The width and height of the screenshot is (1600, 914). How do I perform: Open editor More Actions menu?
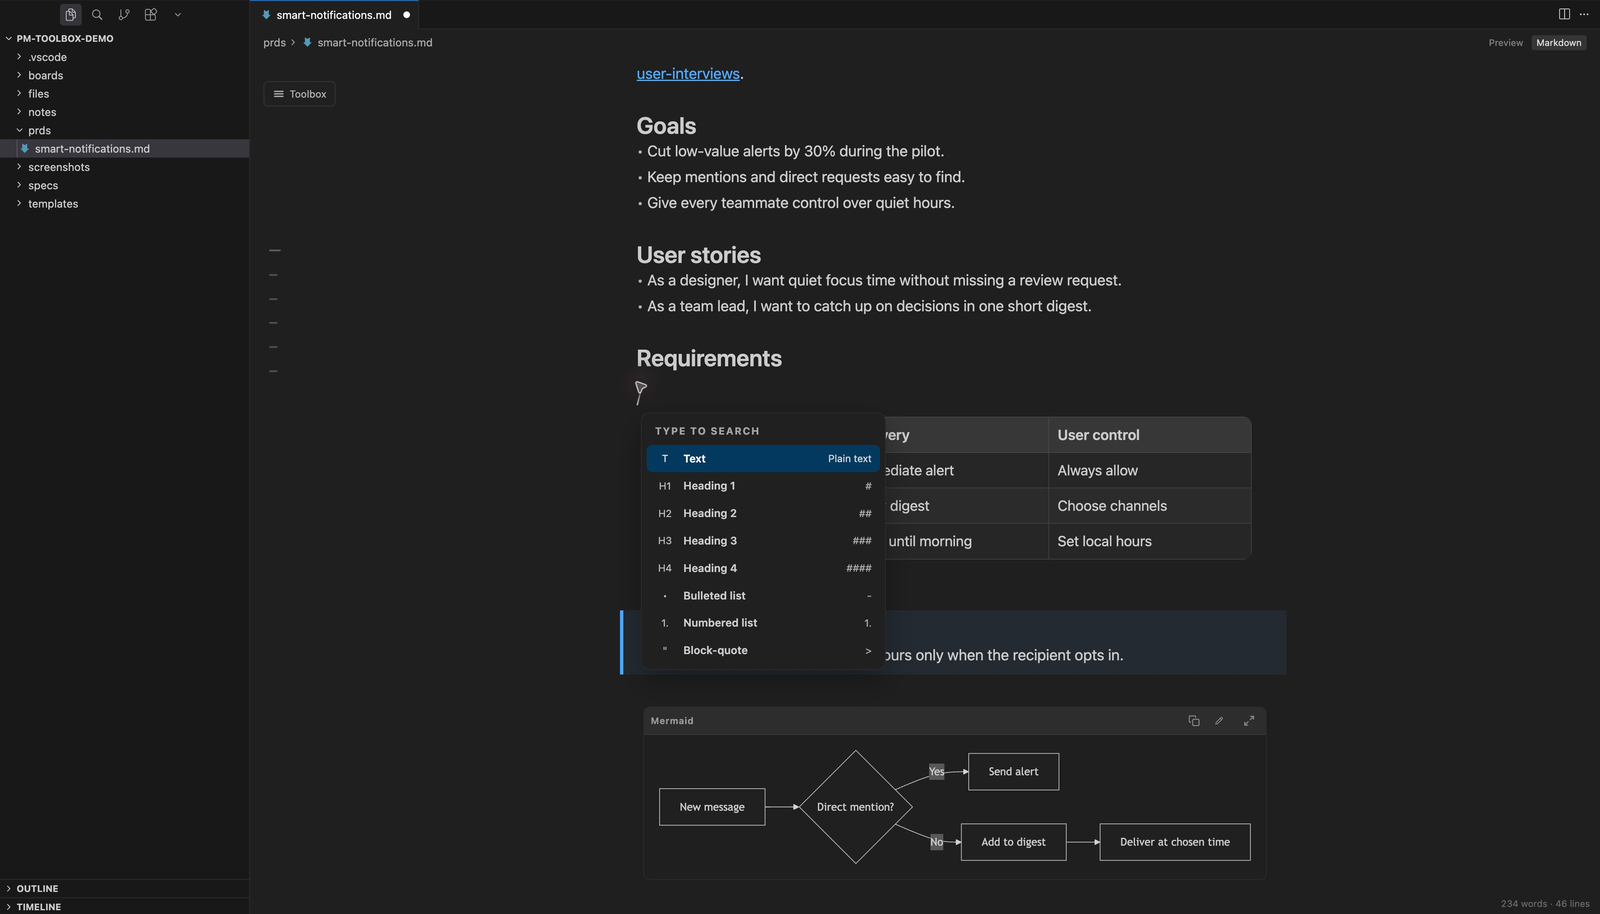tap(1584, 14)
